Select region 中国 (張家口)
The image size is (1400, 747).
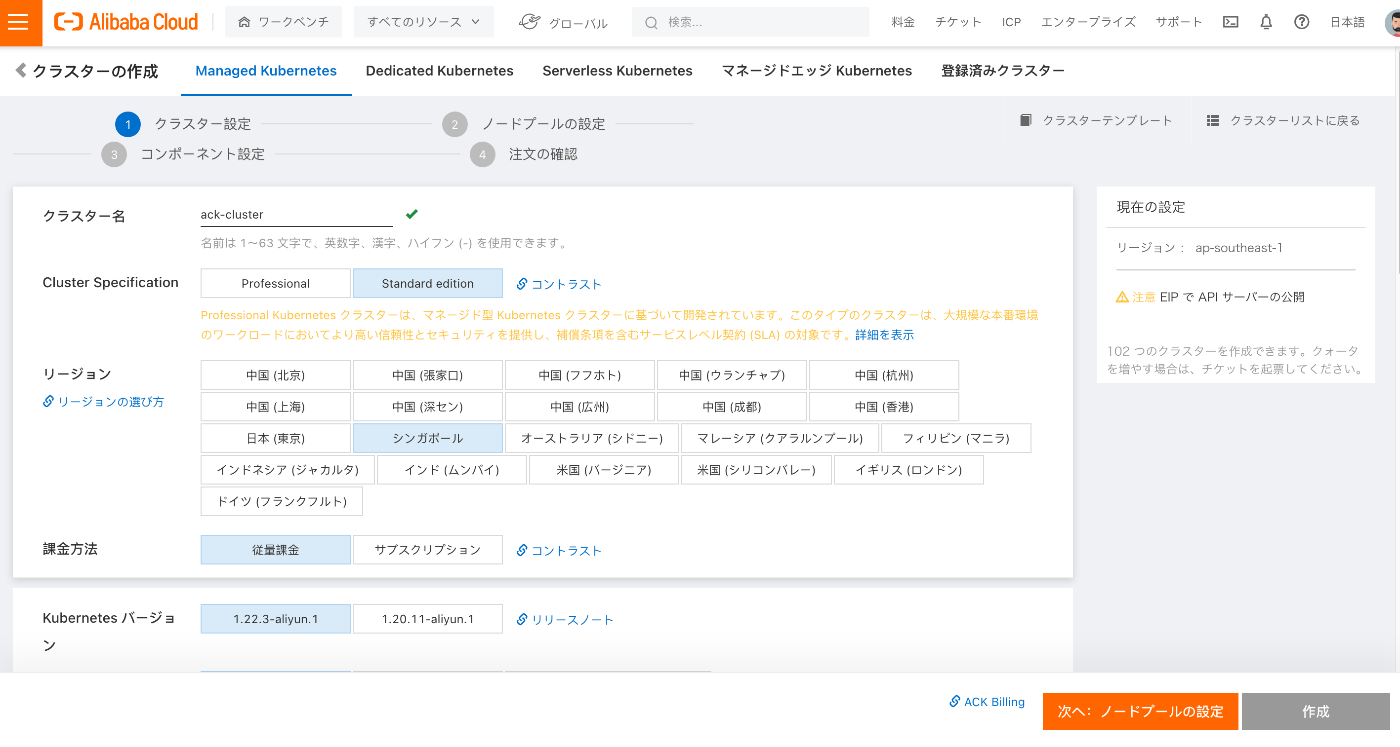point(428,375)
